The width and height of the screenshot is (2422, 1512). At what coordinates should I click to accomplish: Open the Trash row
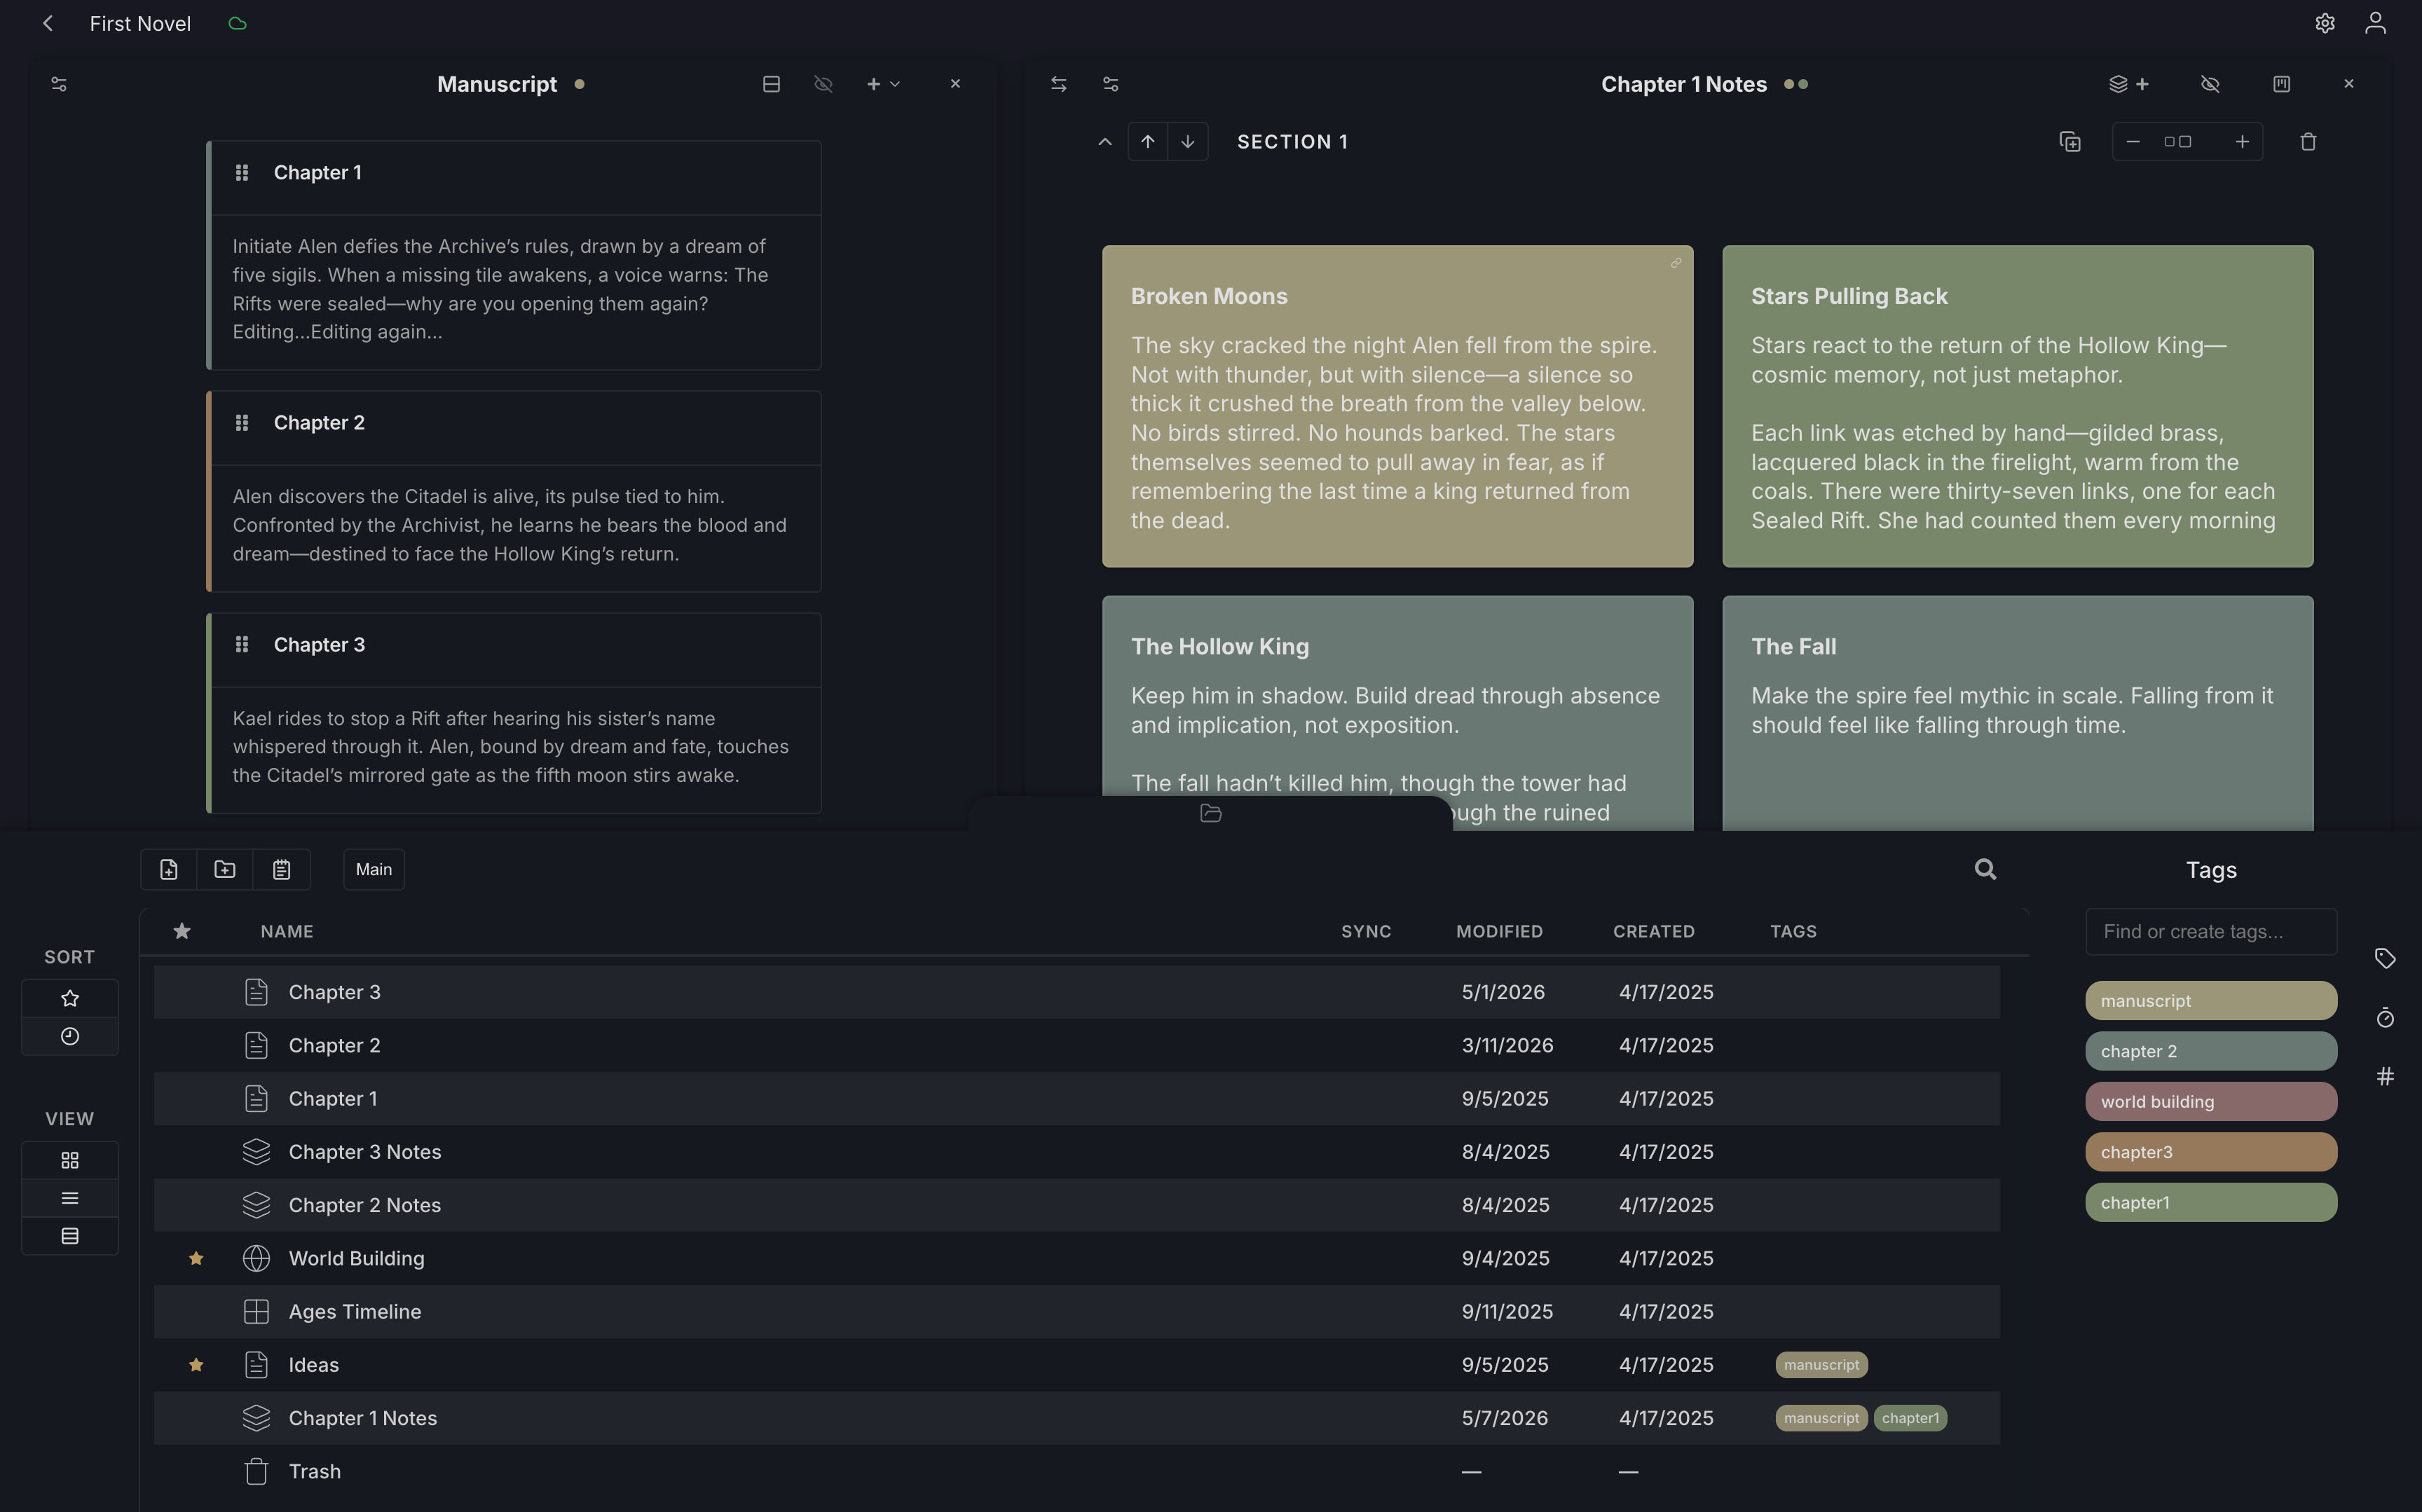click(1076, 1472)
